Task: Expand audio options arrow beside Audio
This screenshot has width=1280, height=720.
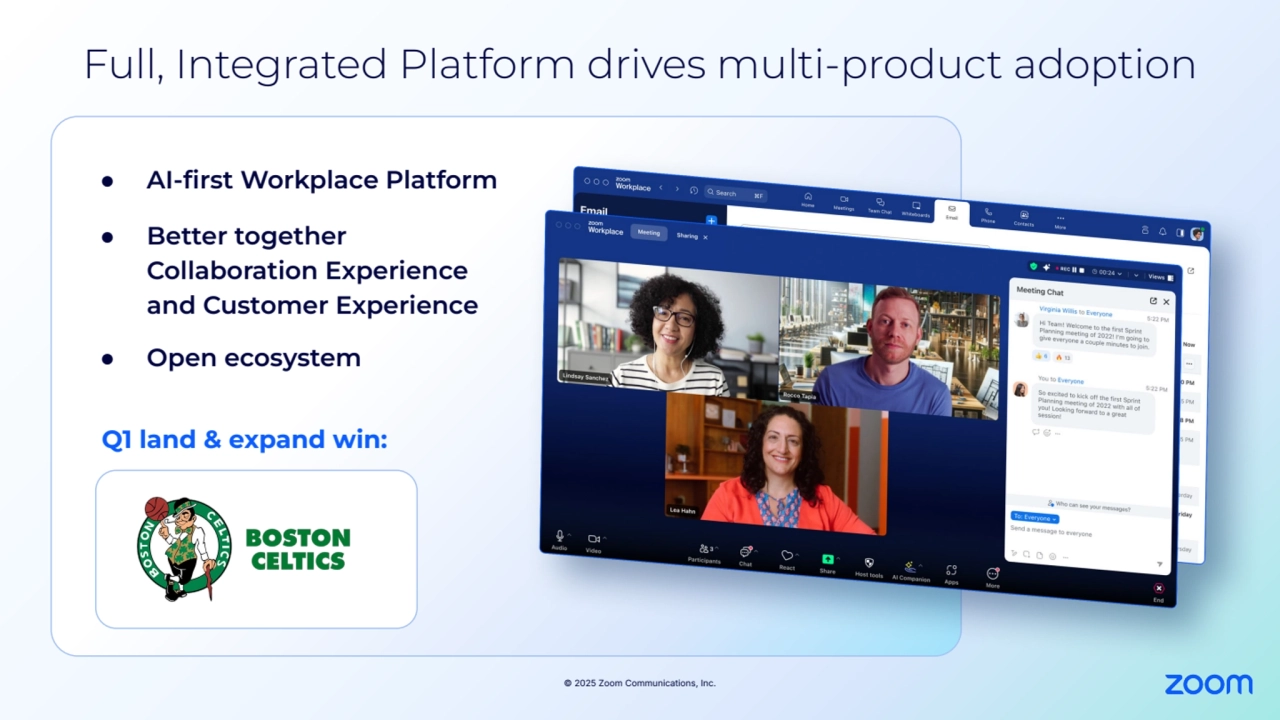Action: point(569,535)
